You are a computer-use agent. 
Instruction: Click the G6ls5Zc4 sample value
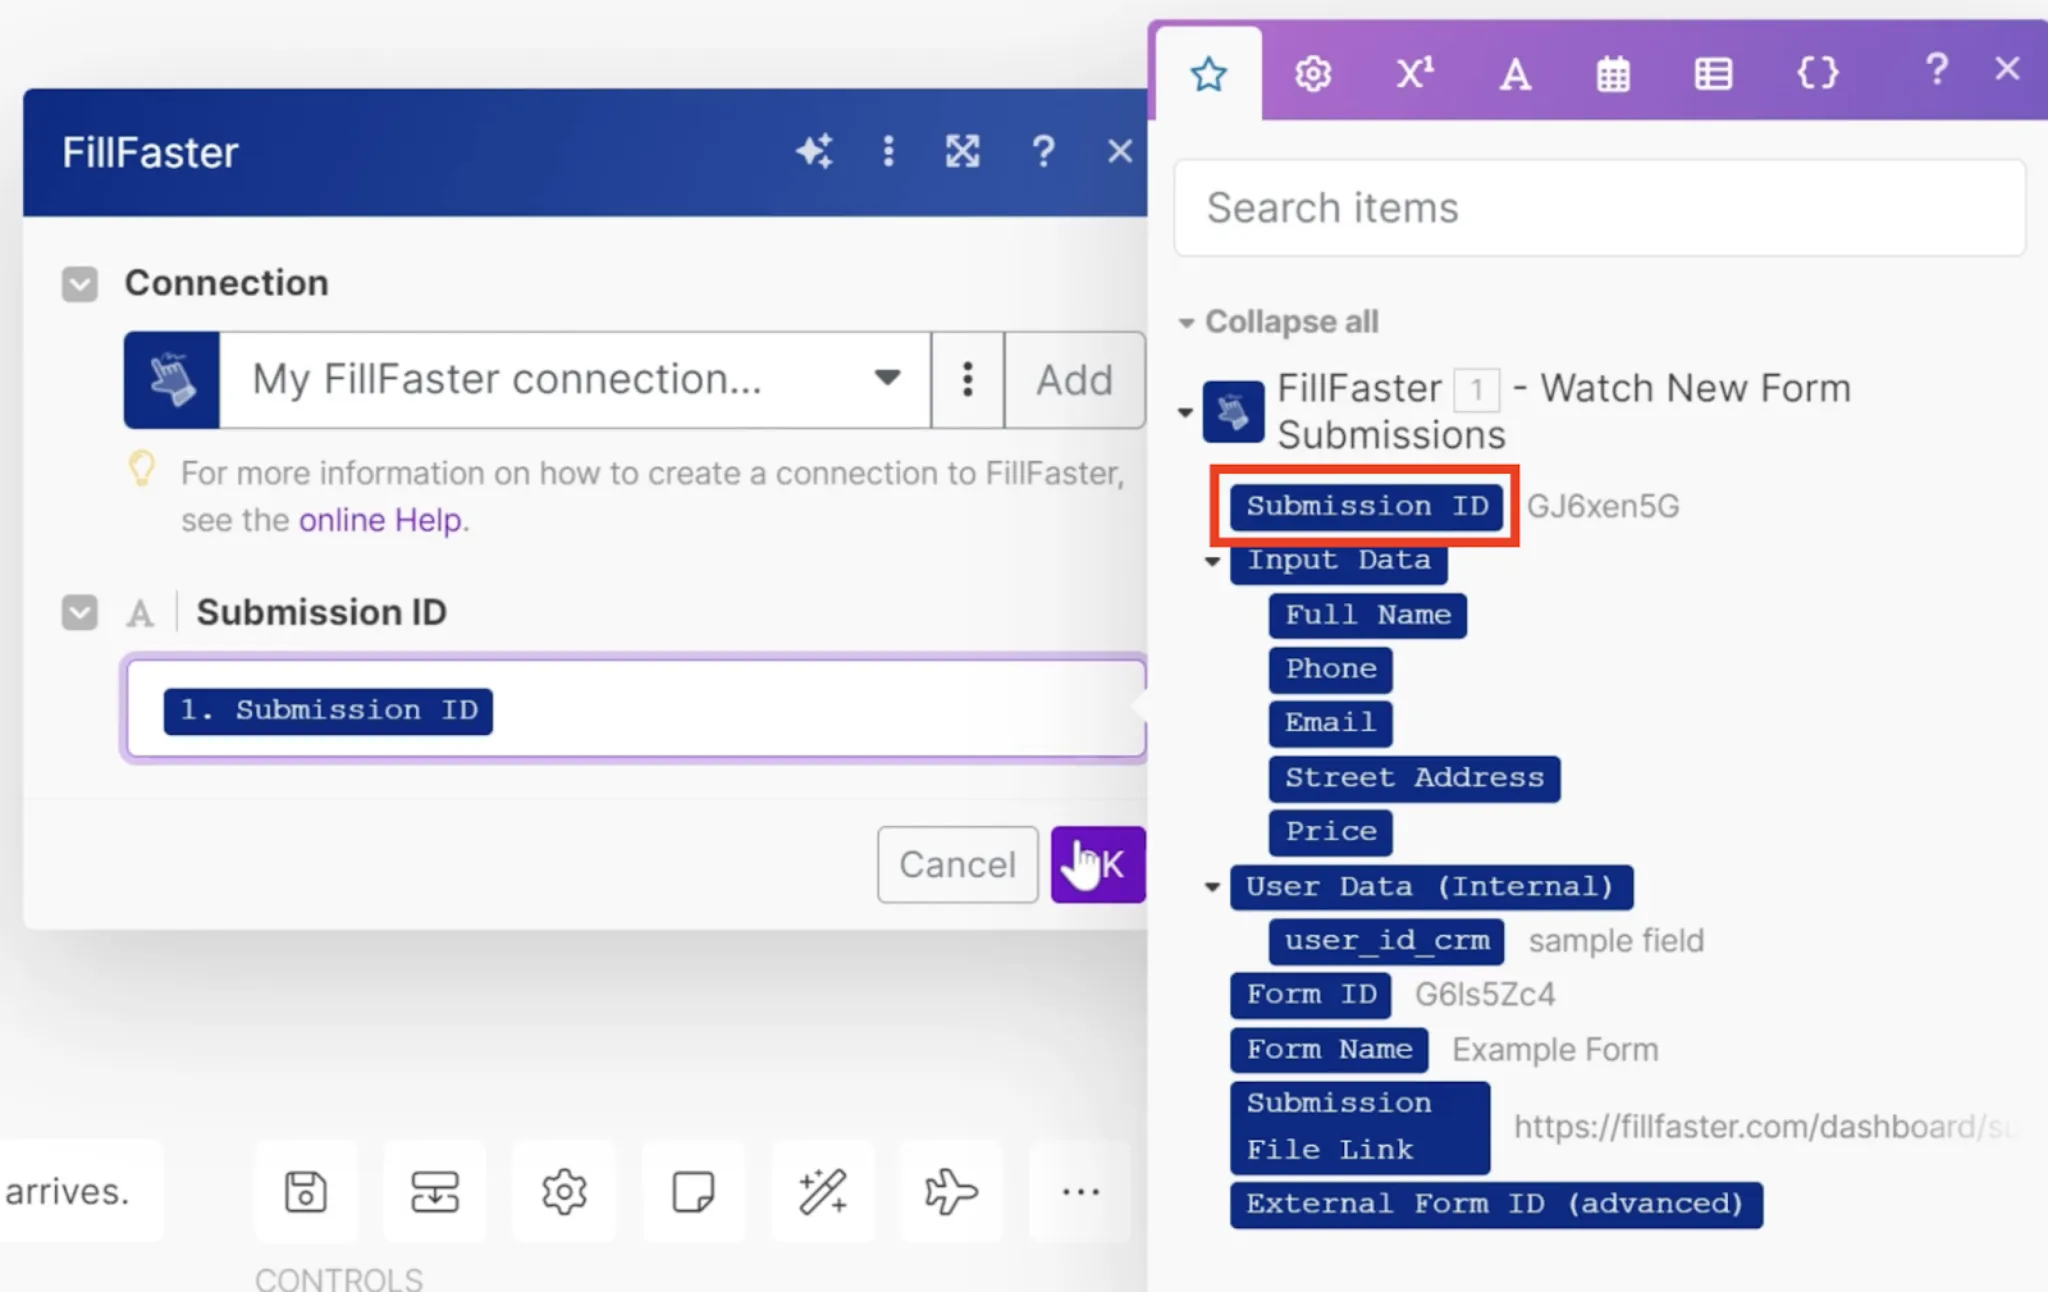pos(1484,995)
